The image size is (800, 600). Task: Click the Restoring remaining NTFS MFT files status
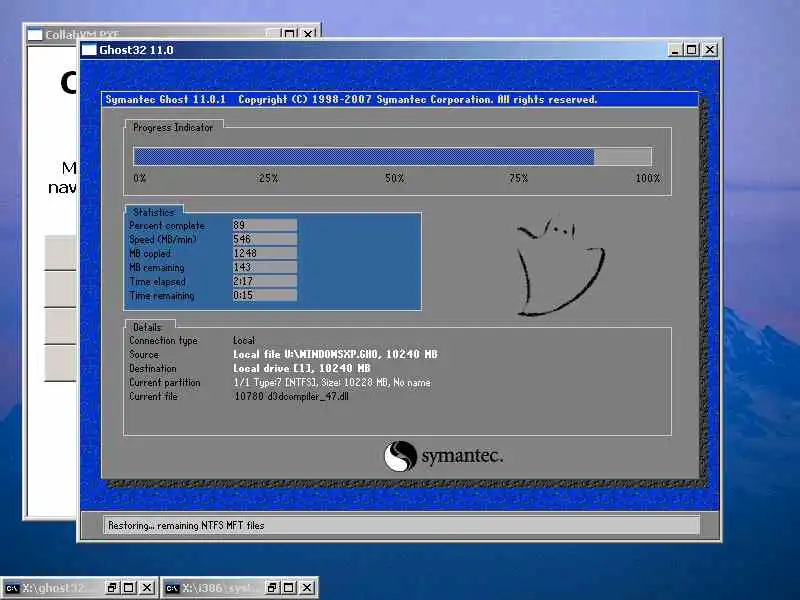pyautogui.click(x=186, y=525)
